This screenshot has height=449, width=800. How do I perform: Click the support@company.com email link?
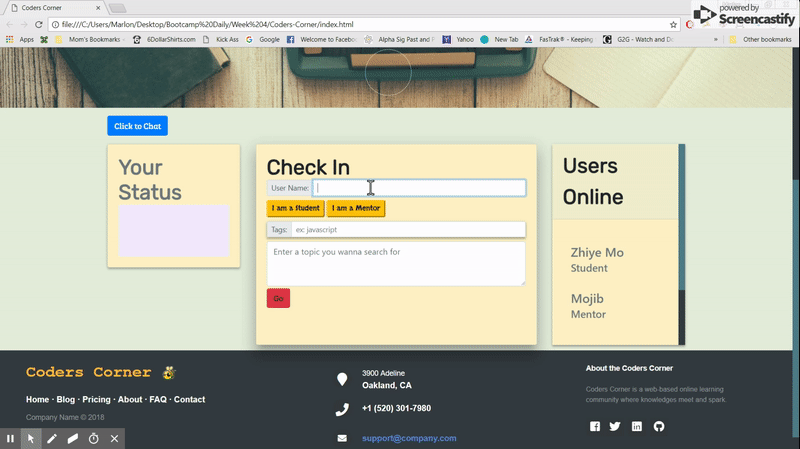[409, 438]
